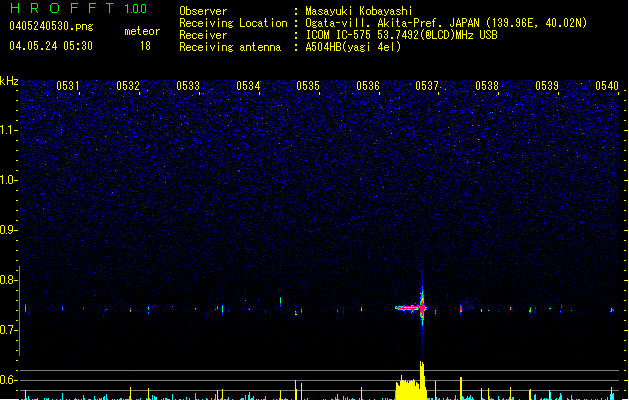Click the HROFFT 1.0.0 title text
The height and width of the screenshot is (400, 629).
pyautogui.click(x=79, y=8)
